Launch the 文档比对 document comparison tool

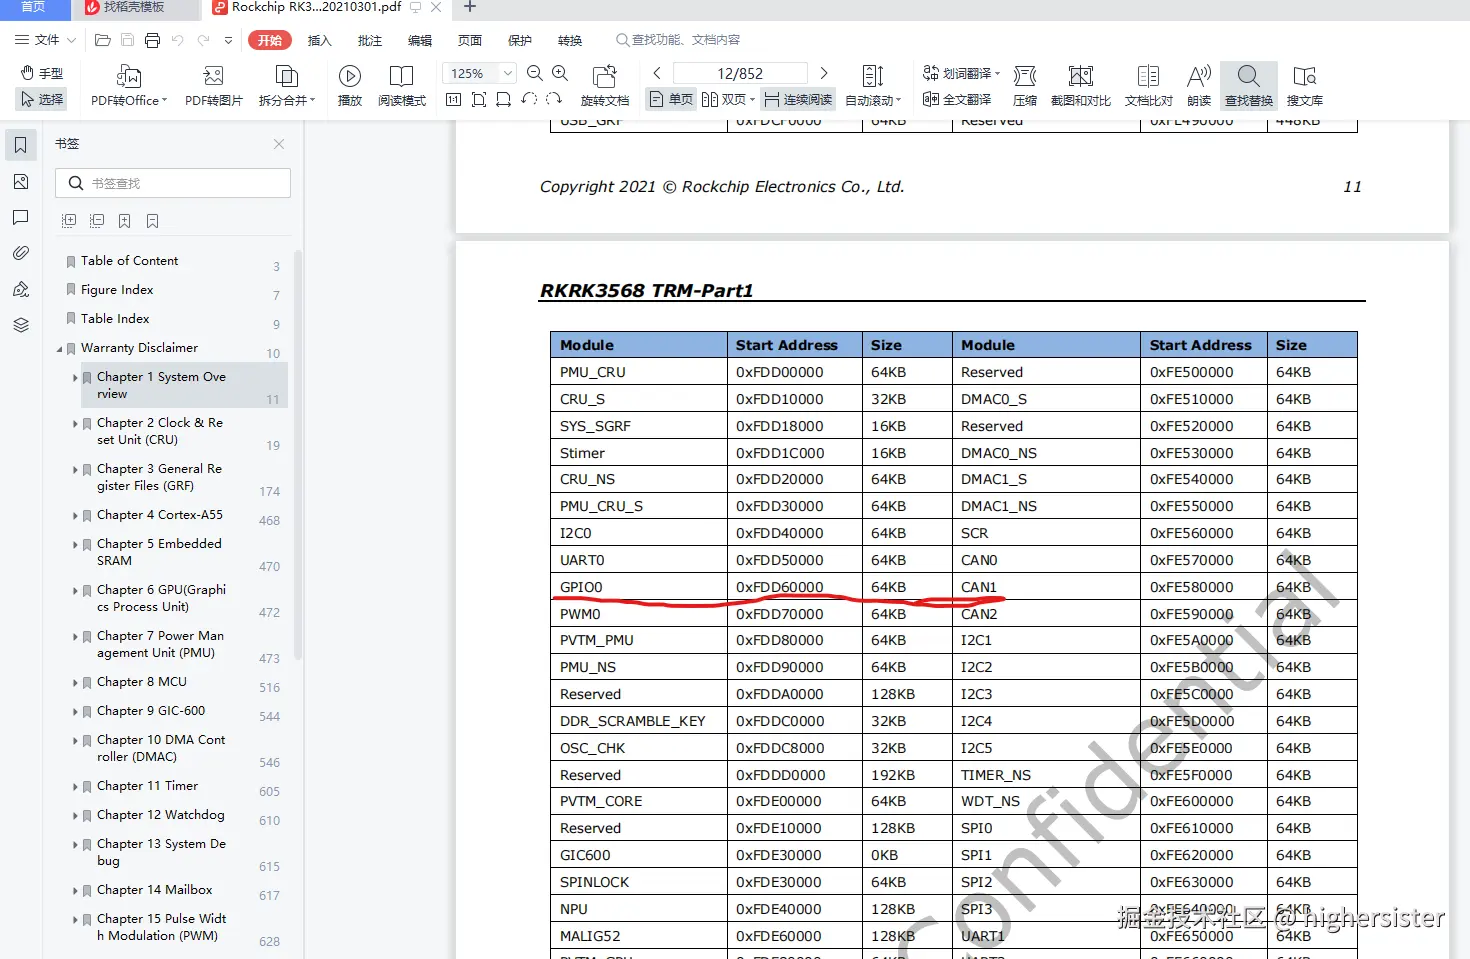1149,85
